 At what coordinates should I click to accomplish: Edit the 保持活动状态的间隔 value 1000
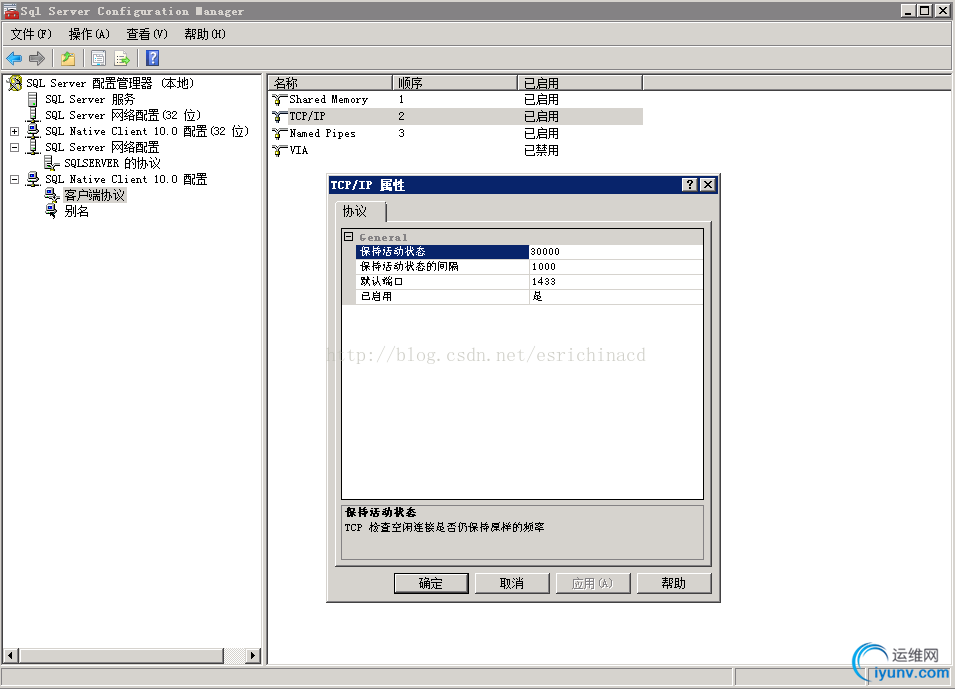[615, 266]
